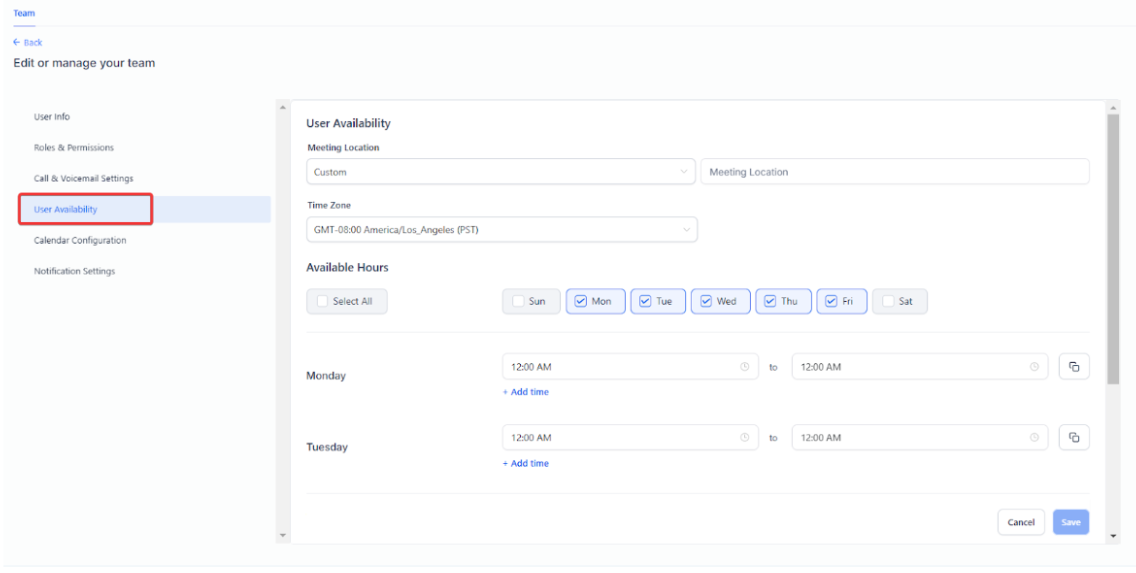Click clock icon in Tuesday start time
This screenshot has height=573, width=1136.
pos(744,438)
